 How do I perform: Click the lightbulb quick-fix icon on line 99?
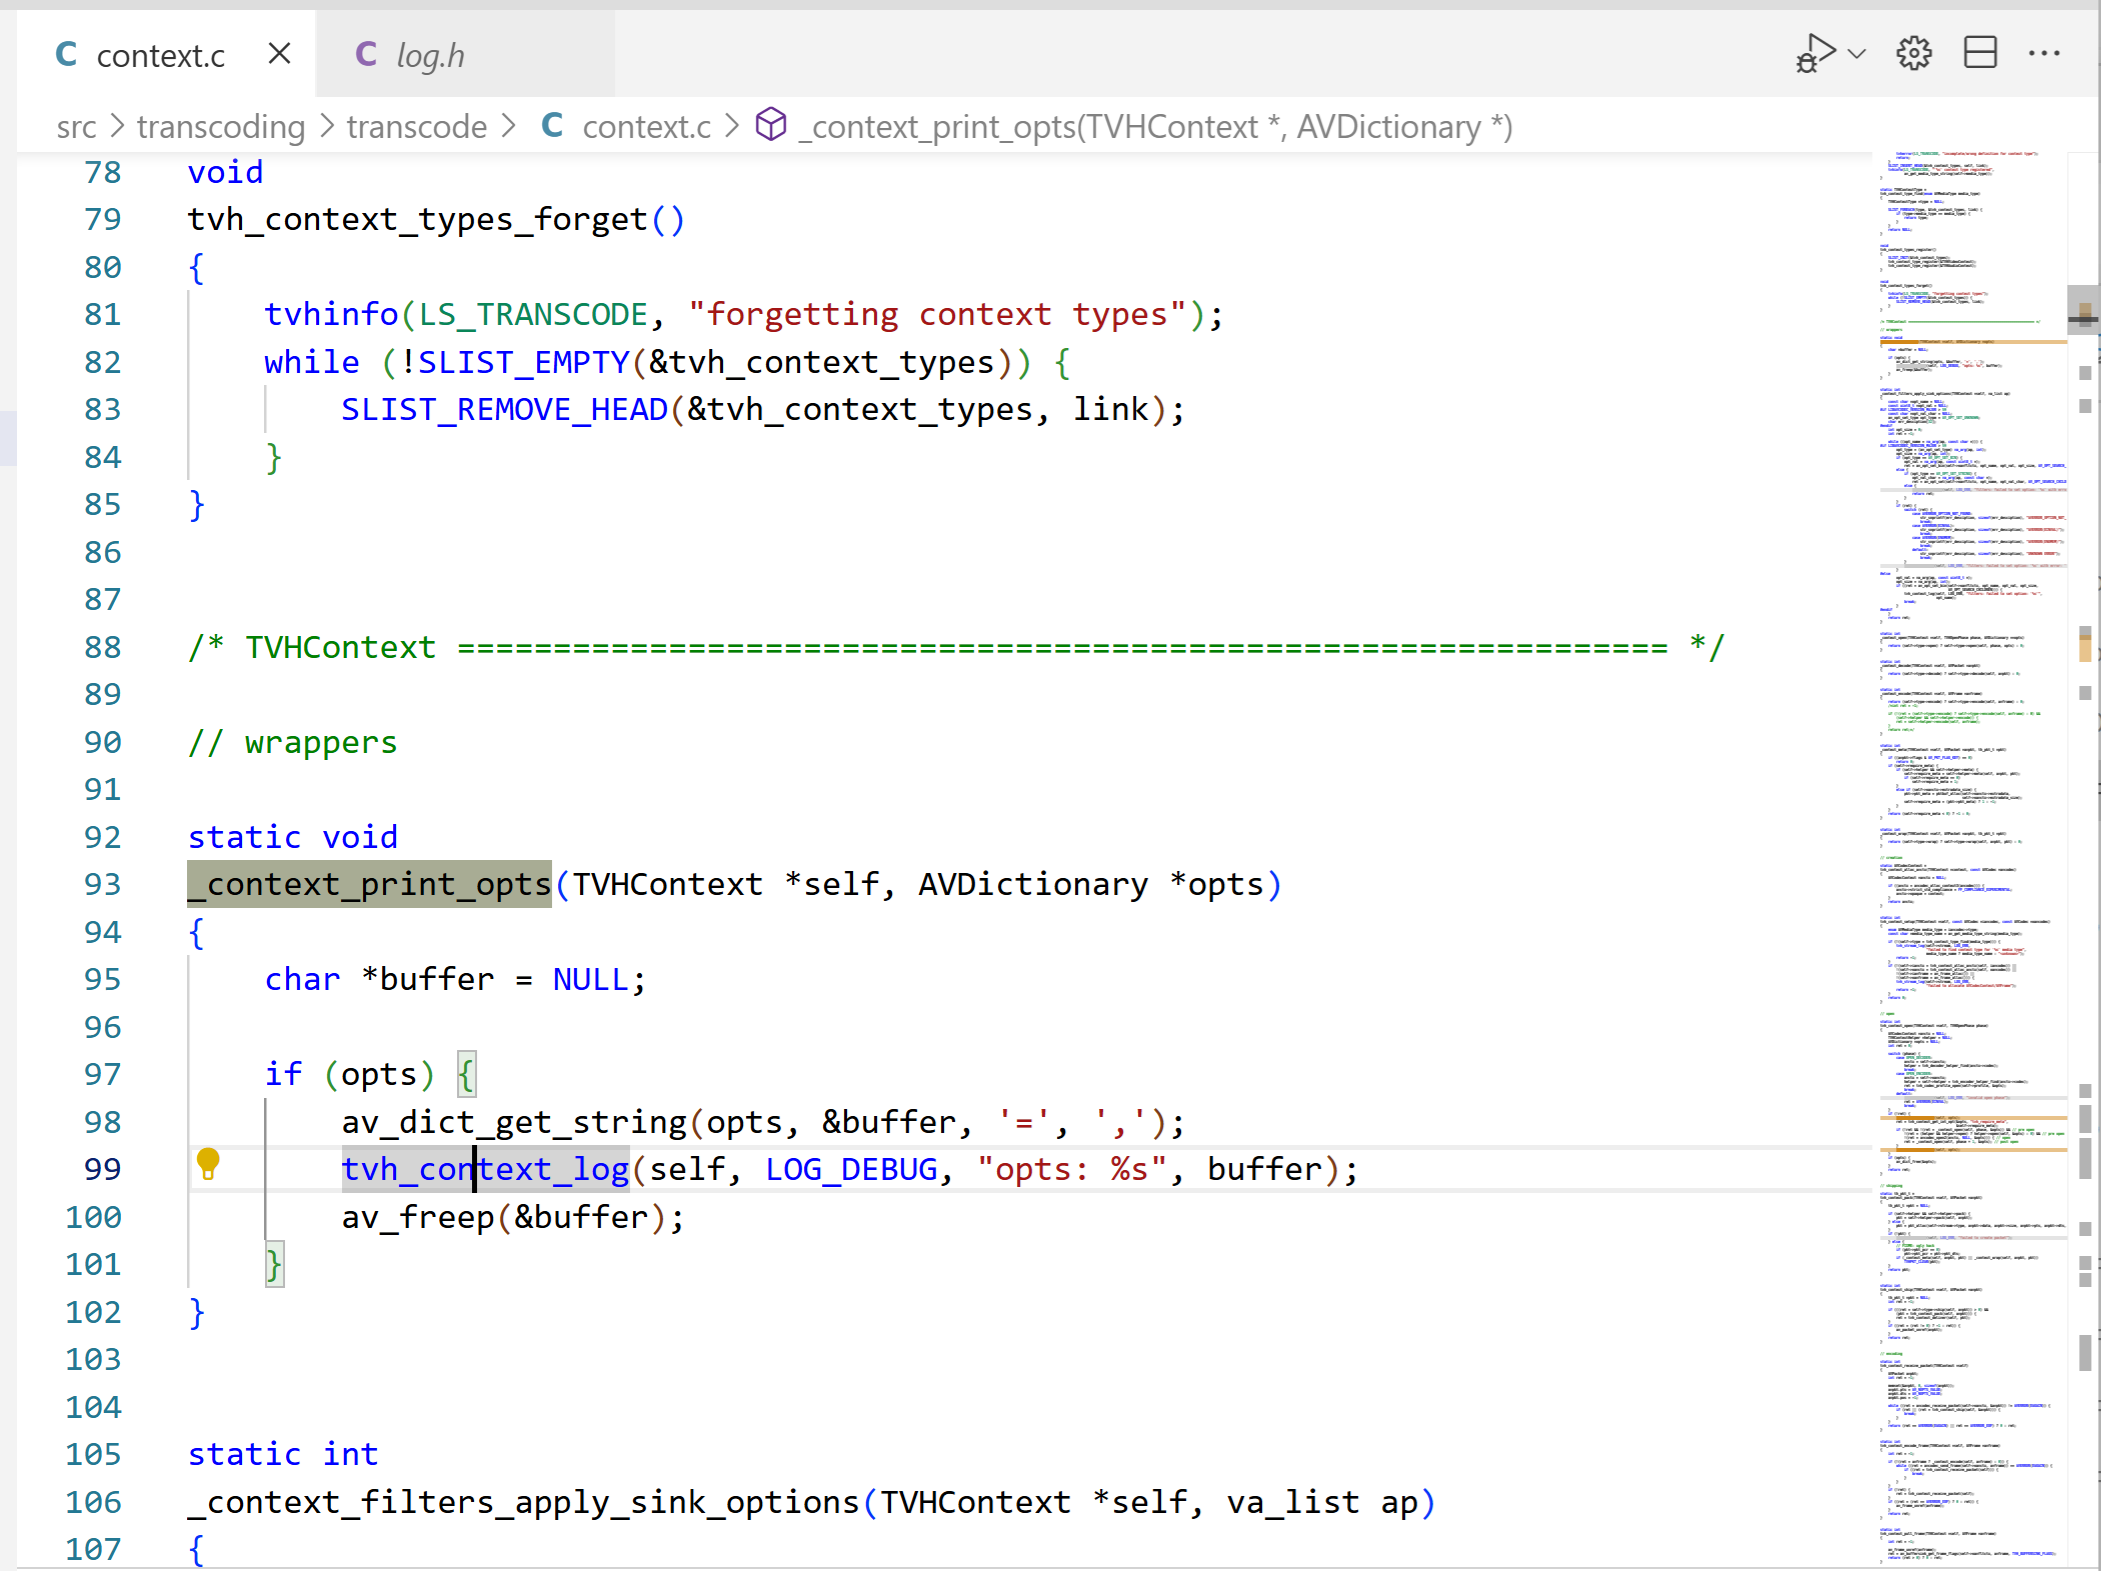pyautogui.click(x=208, y=1164)
